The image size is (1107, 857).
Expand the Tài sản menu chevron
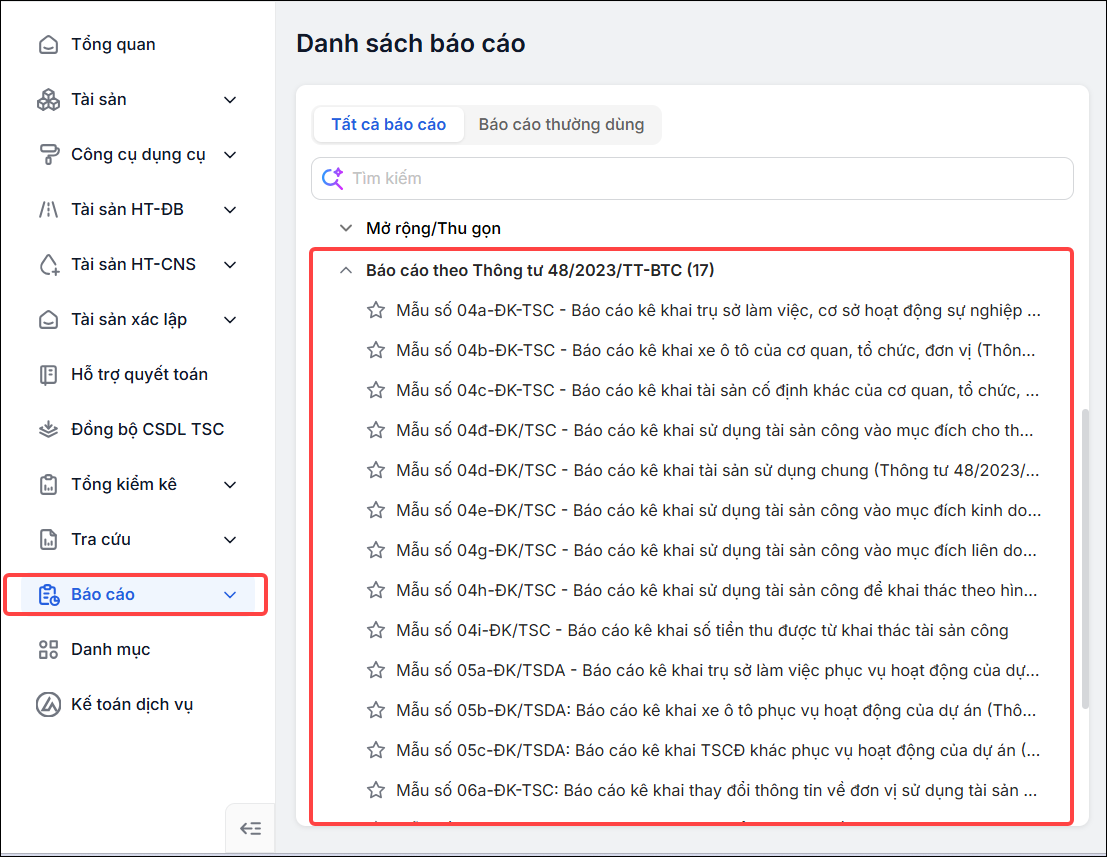click(230, 100)
